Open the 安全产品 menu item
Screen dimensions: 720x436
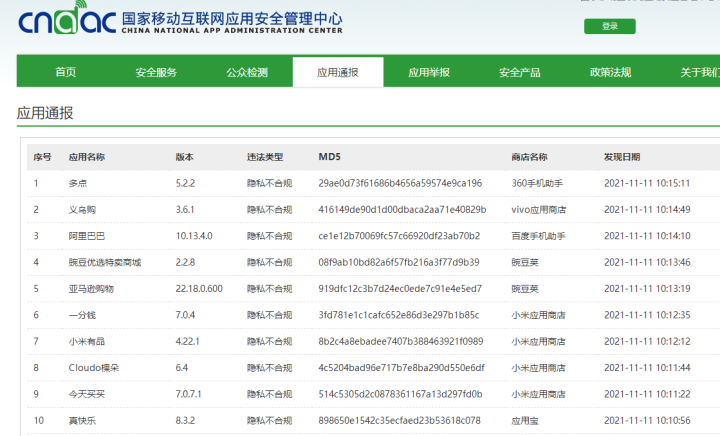[520, 72]
